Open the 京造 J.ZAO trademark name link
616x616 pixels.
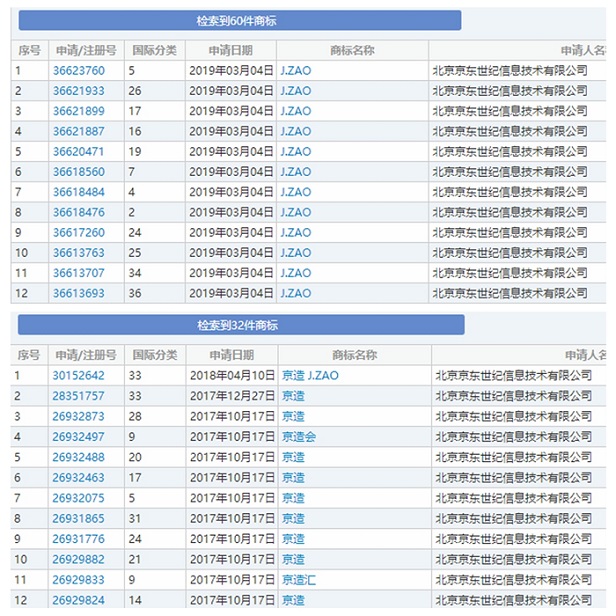310,376
